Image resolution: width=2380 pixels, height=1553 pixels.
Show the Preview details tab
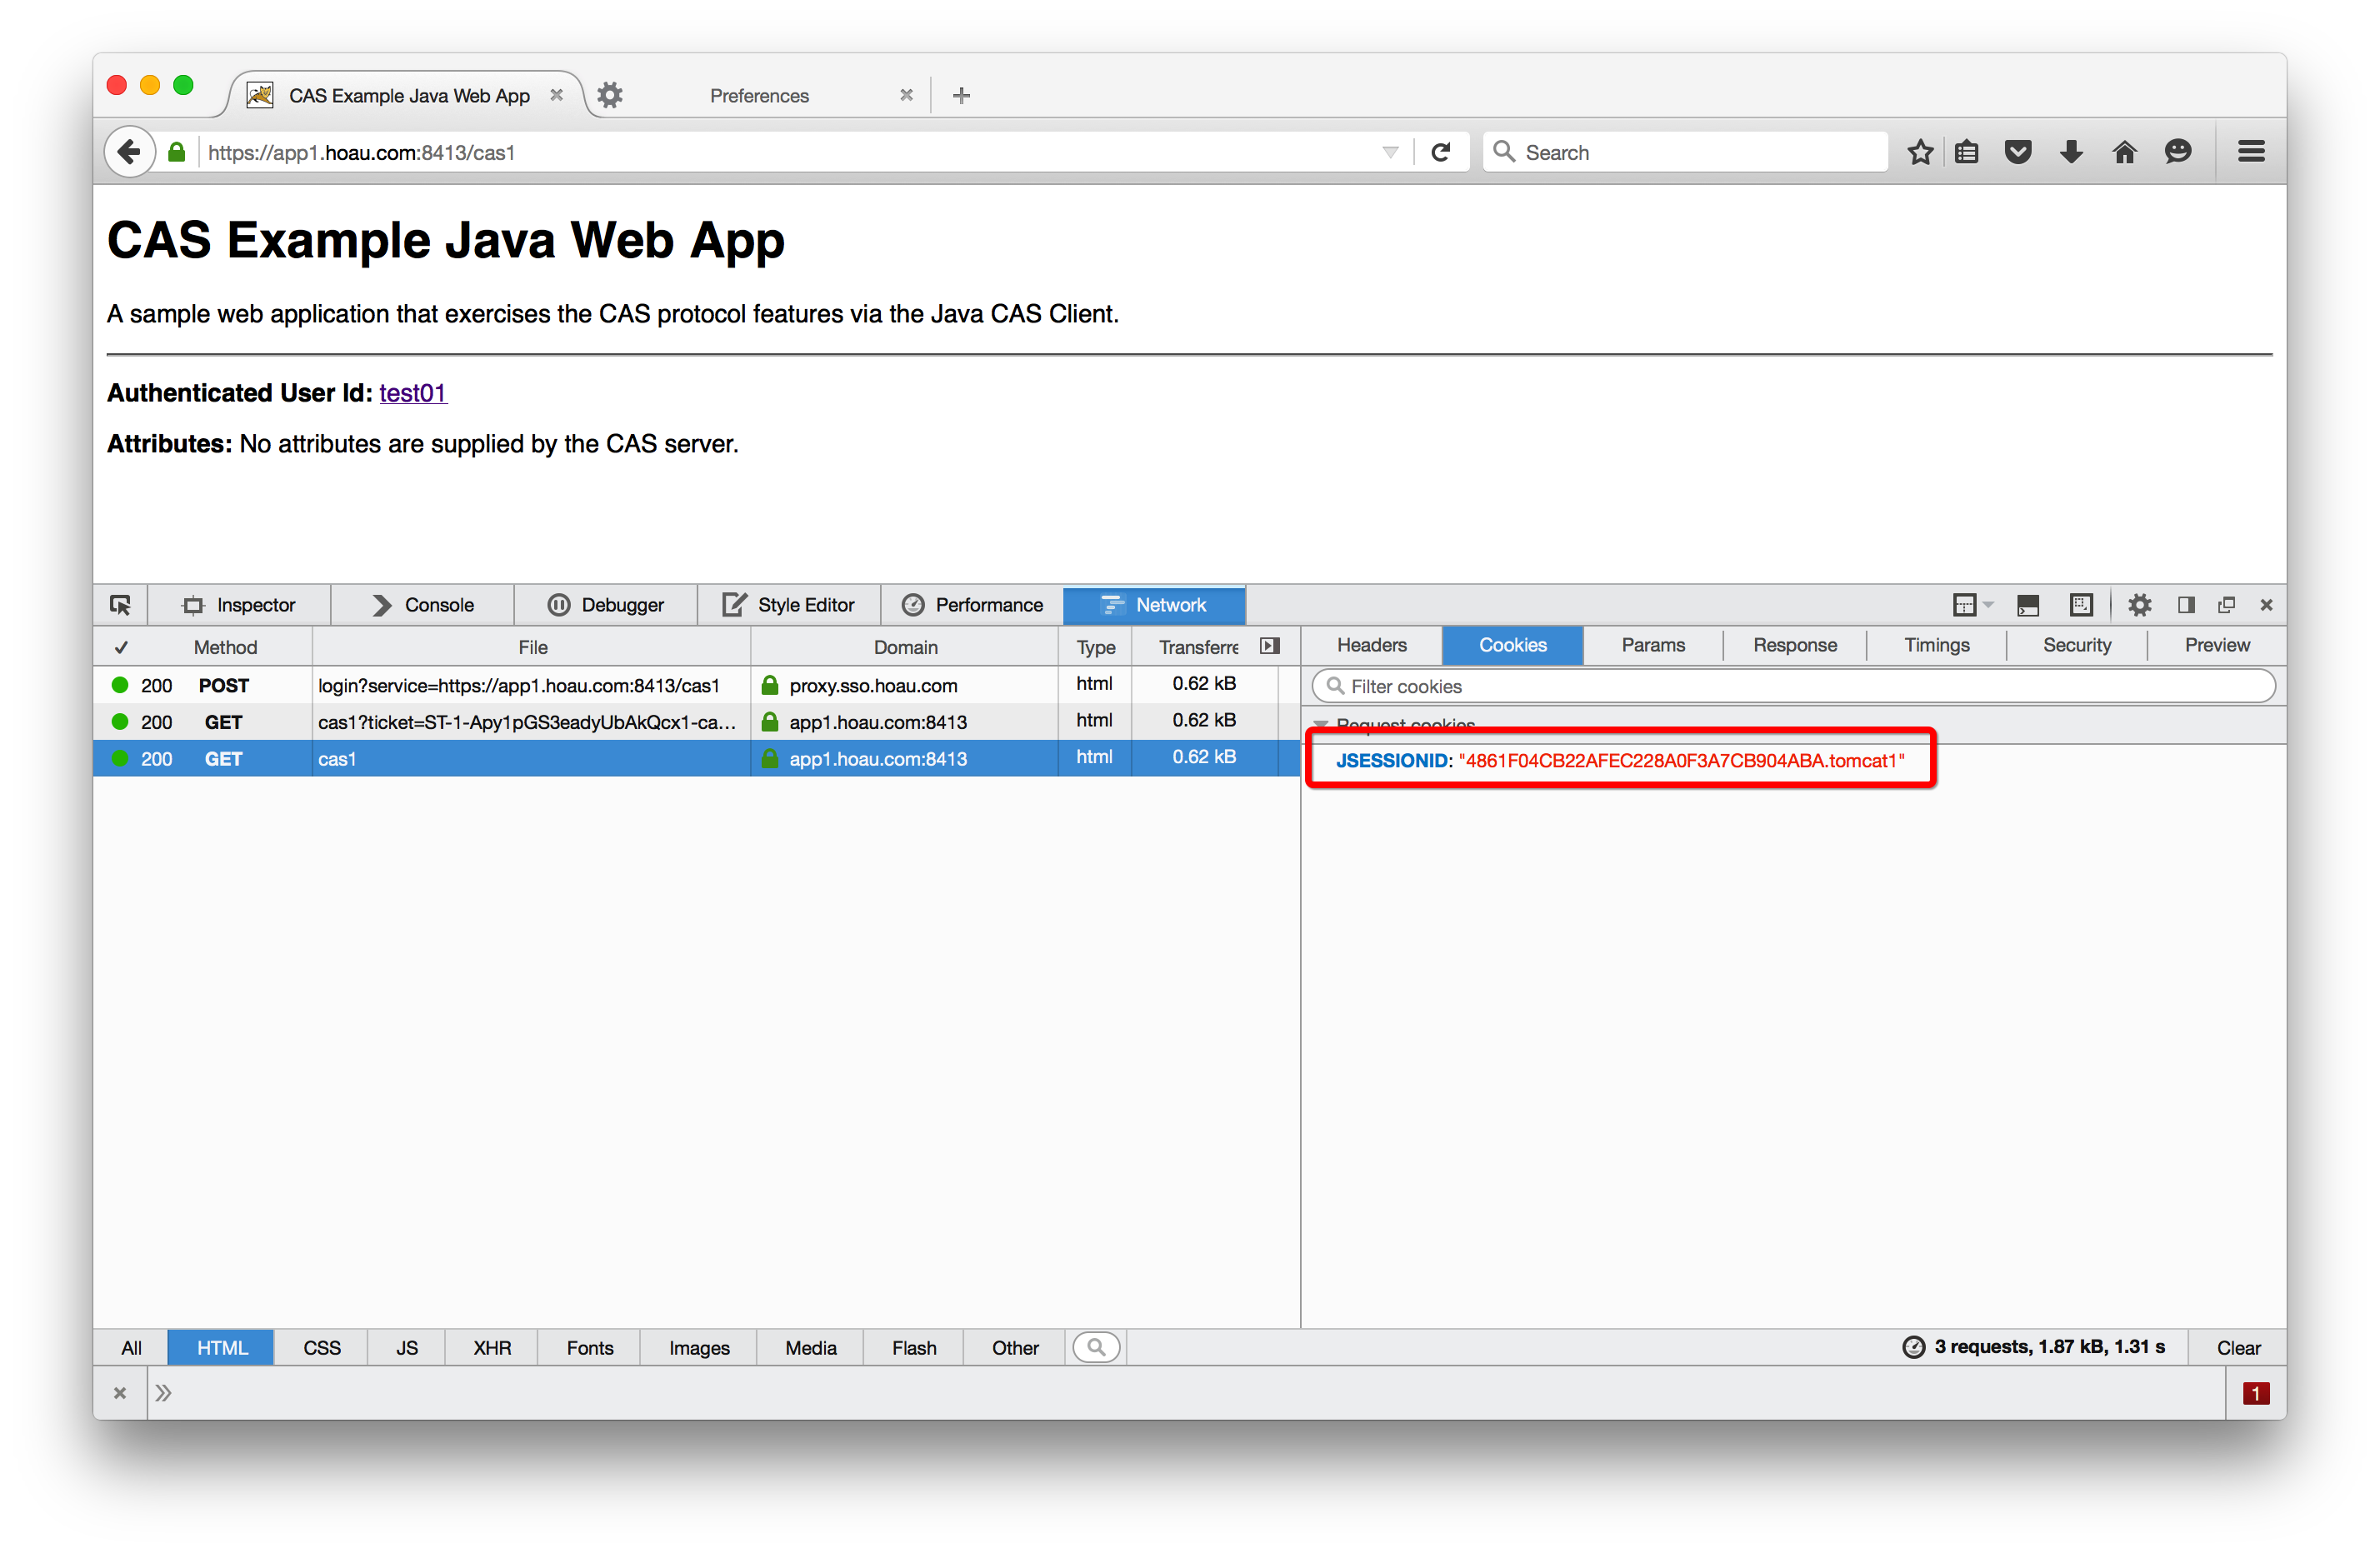click(2217, 645)
